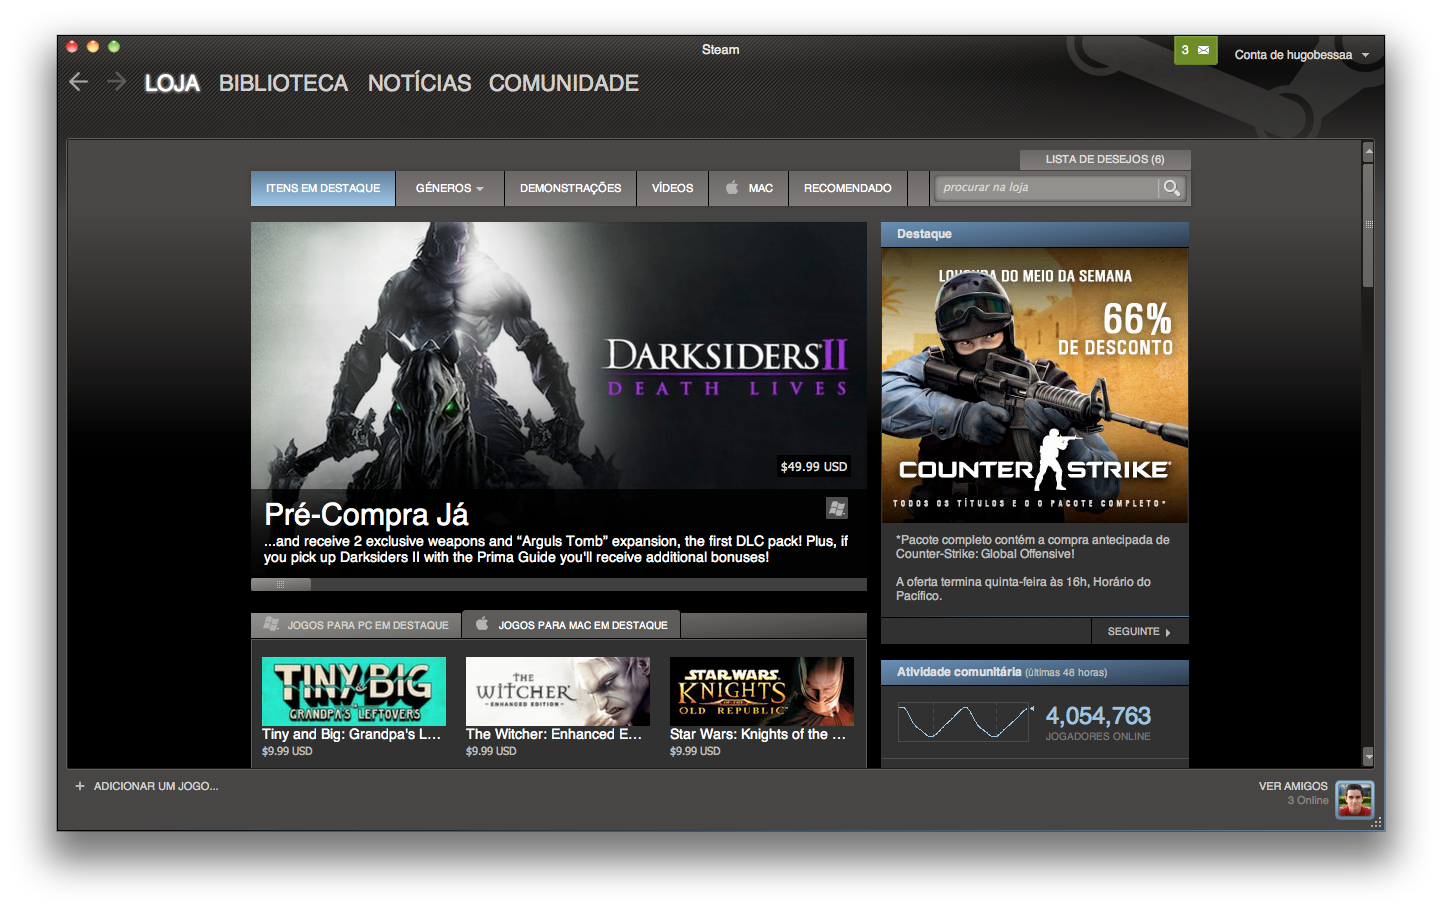Click the $49.99 USD price tag
Screen dimensions: 1442x910
[814, 466]
